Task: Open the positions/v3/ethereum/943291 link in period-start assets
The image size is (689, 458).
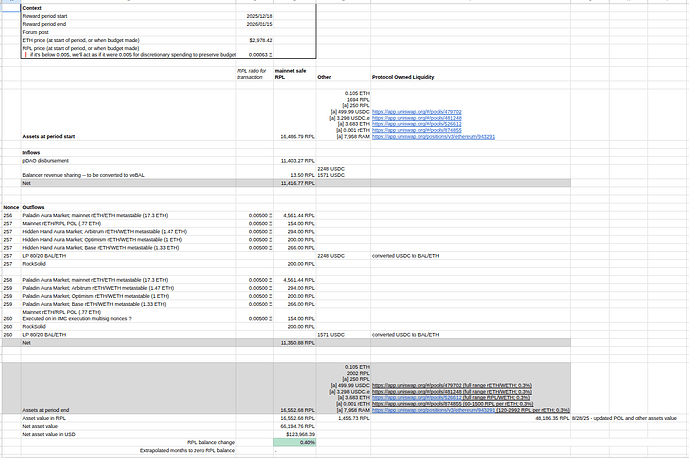Action: [x=433, y=137]
